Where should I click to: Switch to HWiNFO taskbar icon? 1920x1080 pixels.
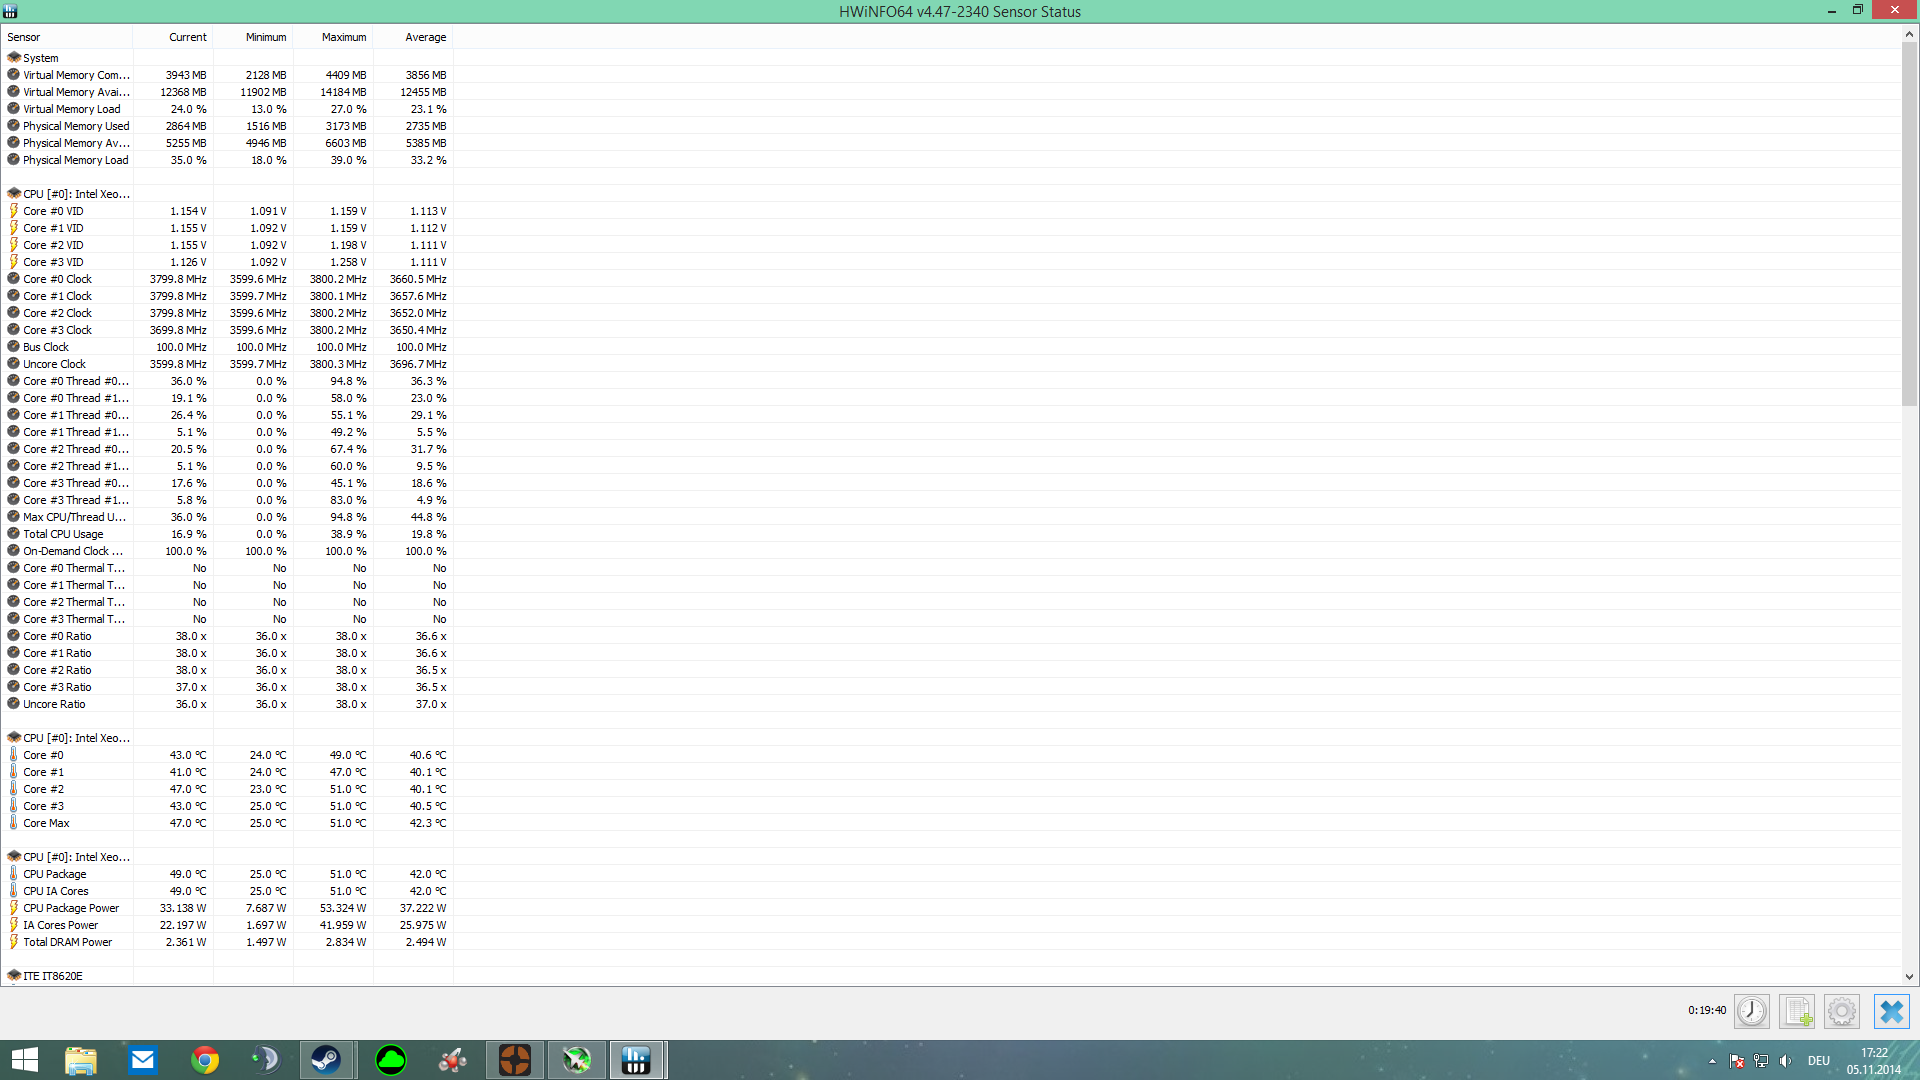click(636, 1059)
